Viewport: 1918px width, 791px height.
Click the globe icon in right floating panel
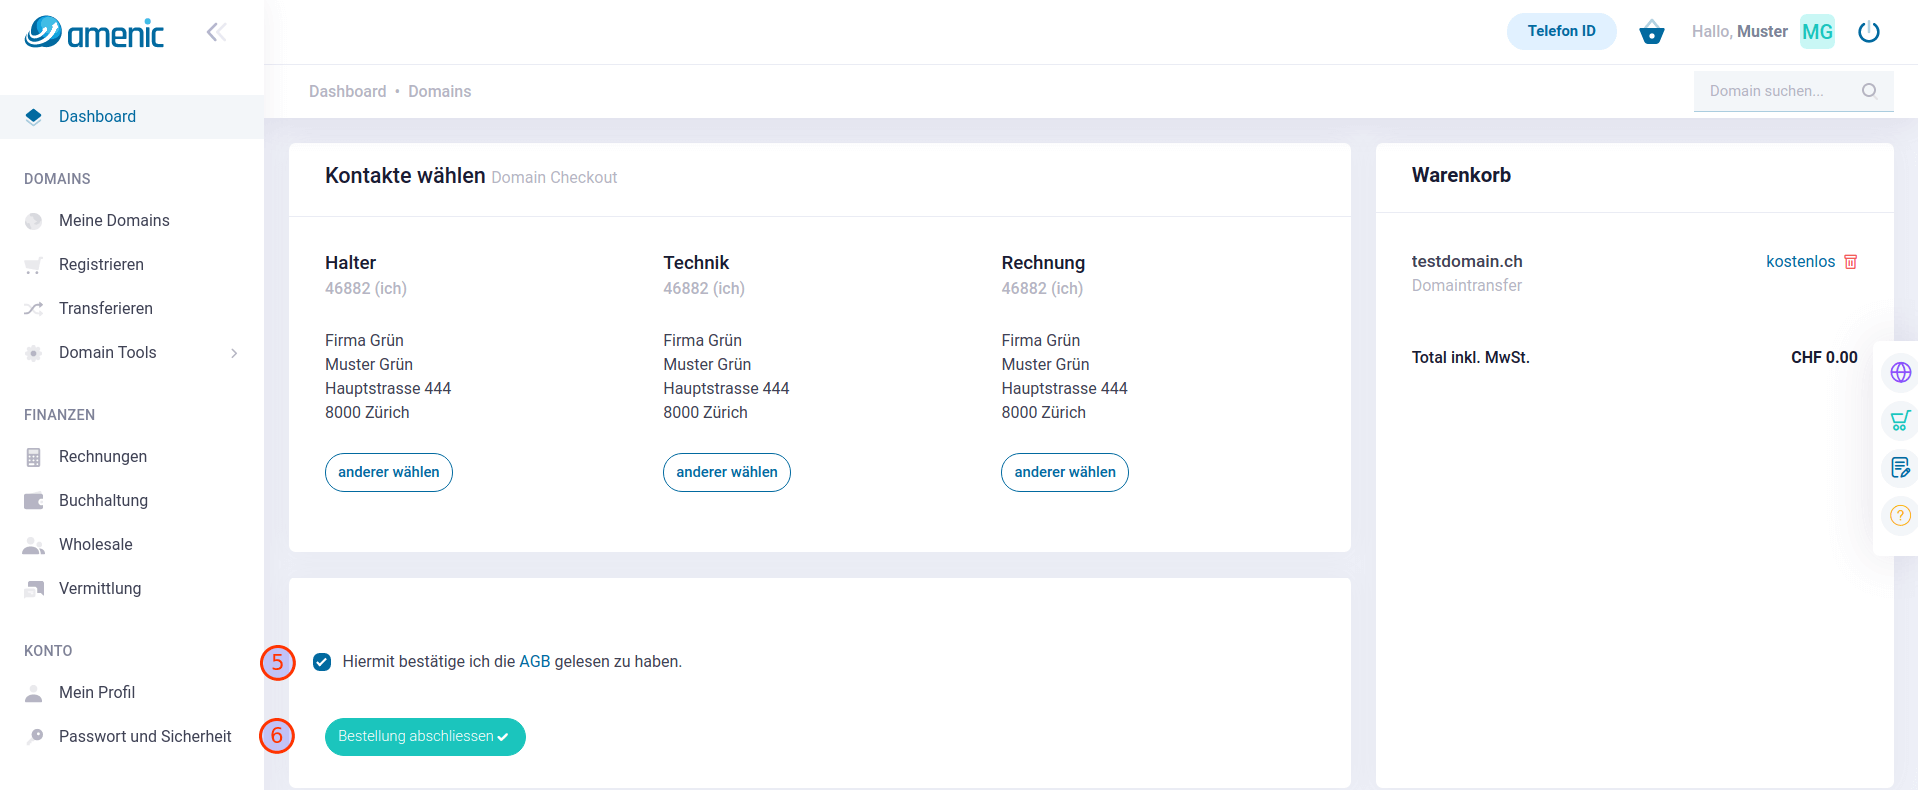(x=1900, y=373)
